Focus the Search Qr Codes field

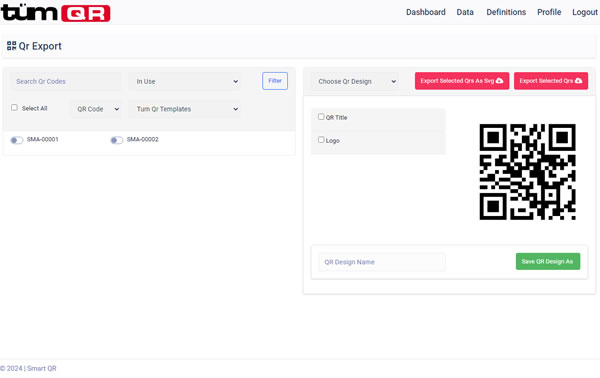click(x=66, y=81)
